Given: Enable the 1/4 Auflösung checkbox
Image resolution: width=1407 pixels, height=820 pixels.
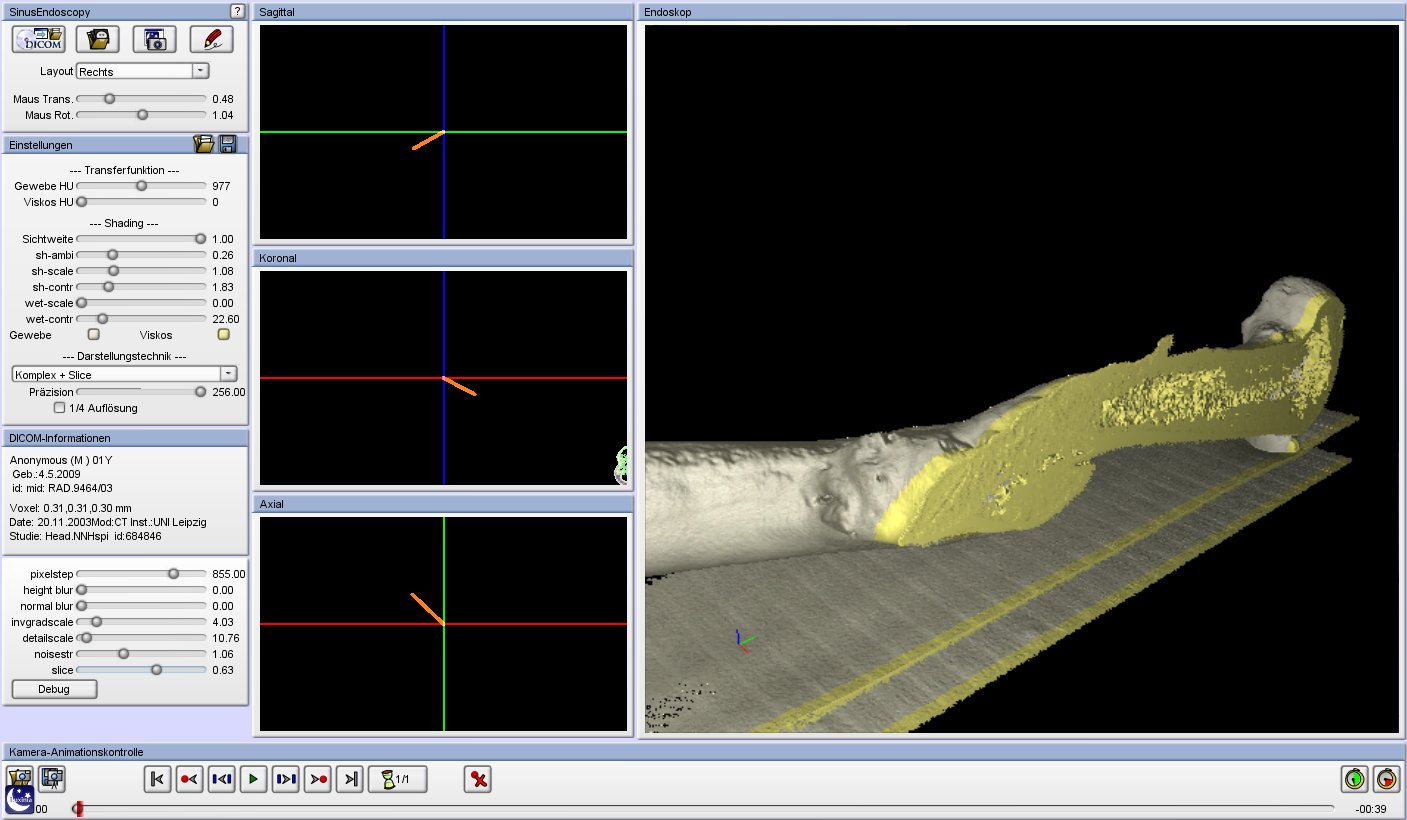Looking at the screenshot, I should (x=60, y=408).
